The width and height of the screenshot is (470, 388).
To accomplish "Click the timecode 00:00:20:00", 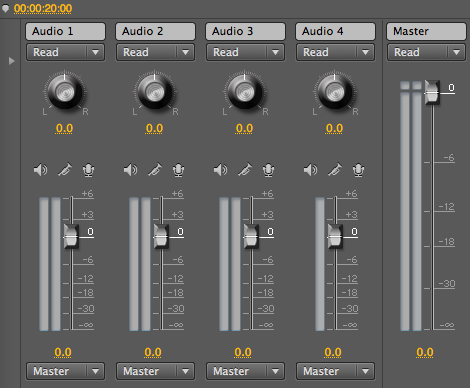I will [43, 8].
